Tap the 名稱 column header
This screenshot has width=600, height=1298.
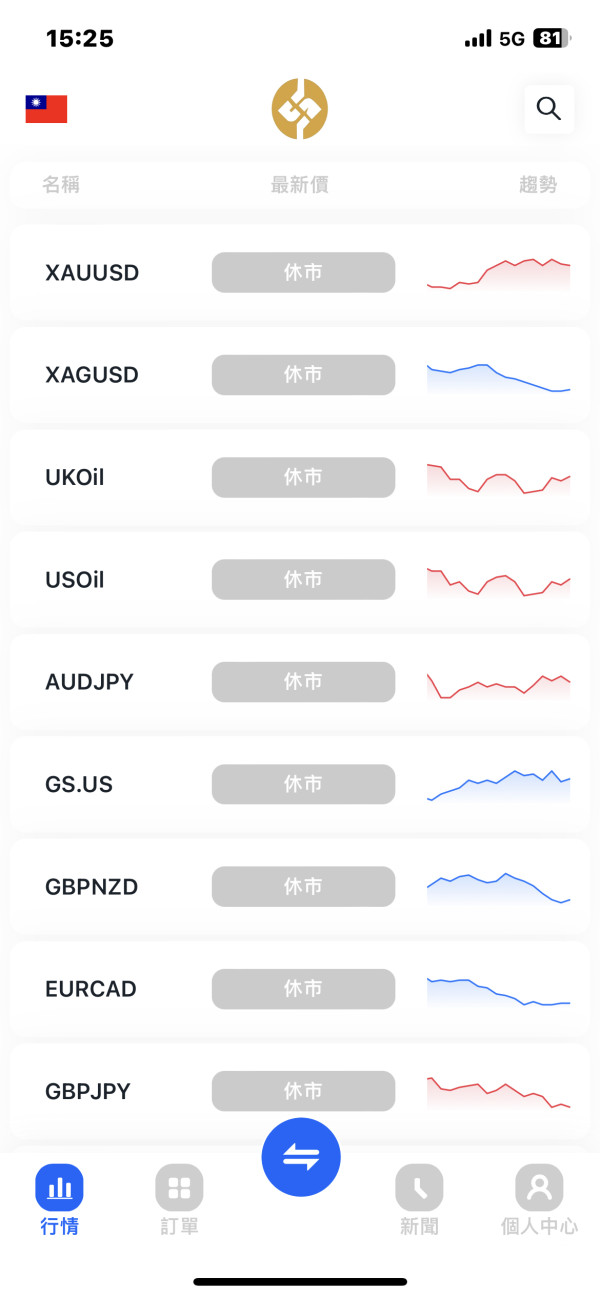tap(61, 185)
